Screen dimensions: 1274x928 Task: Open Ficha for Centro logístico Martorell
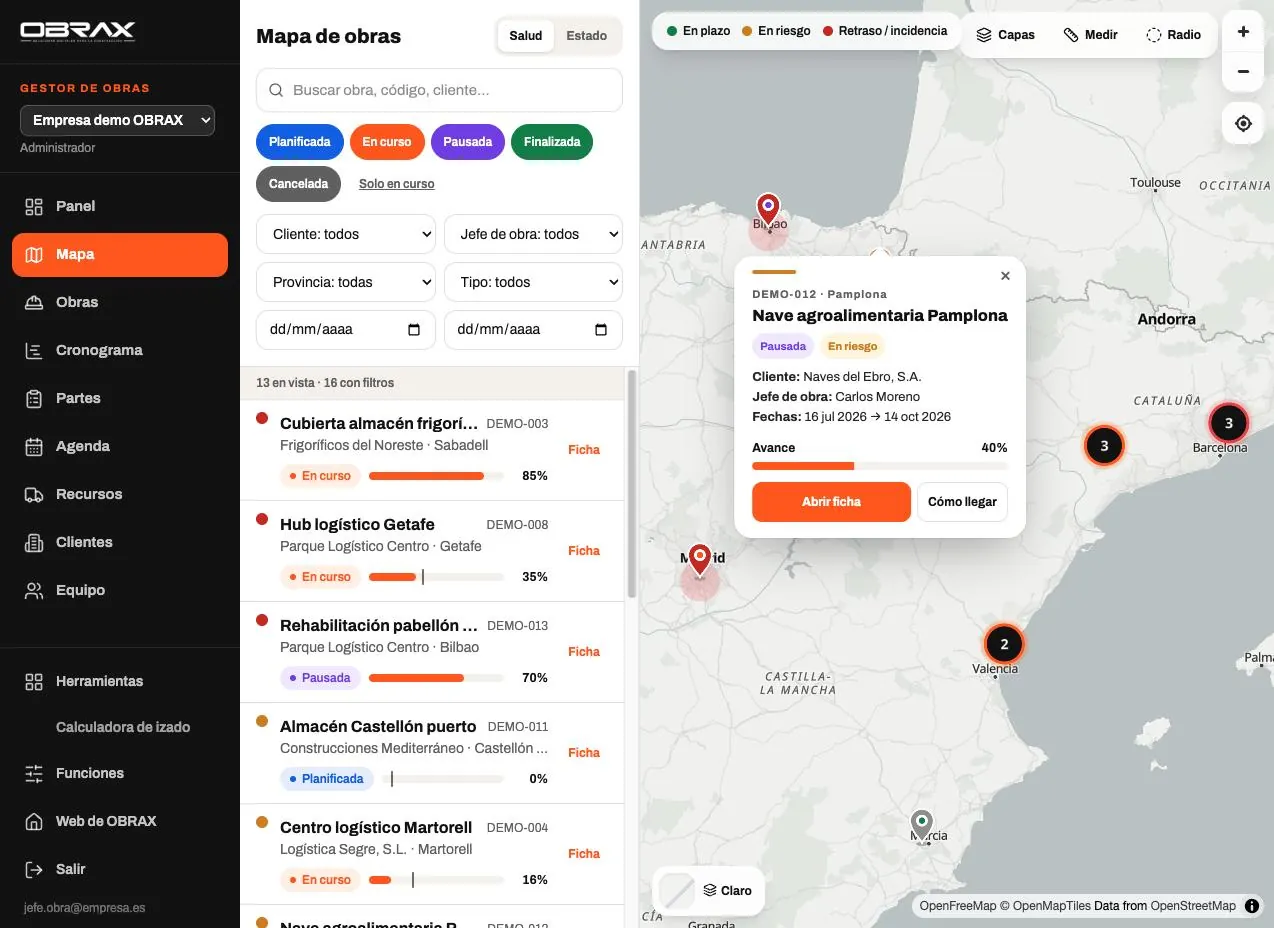pyautogui.click(x=584, y=854)
